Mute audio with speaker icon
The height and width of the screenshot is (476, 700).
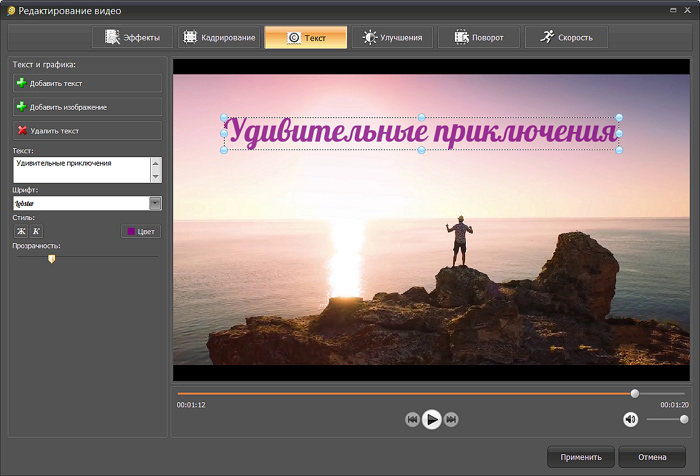(x=630, y=419)
